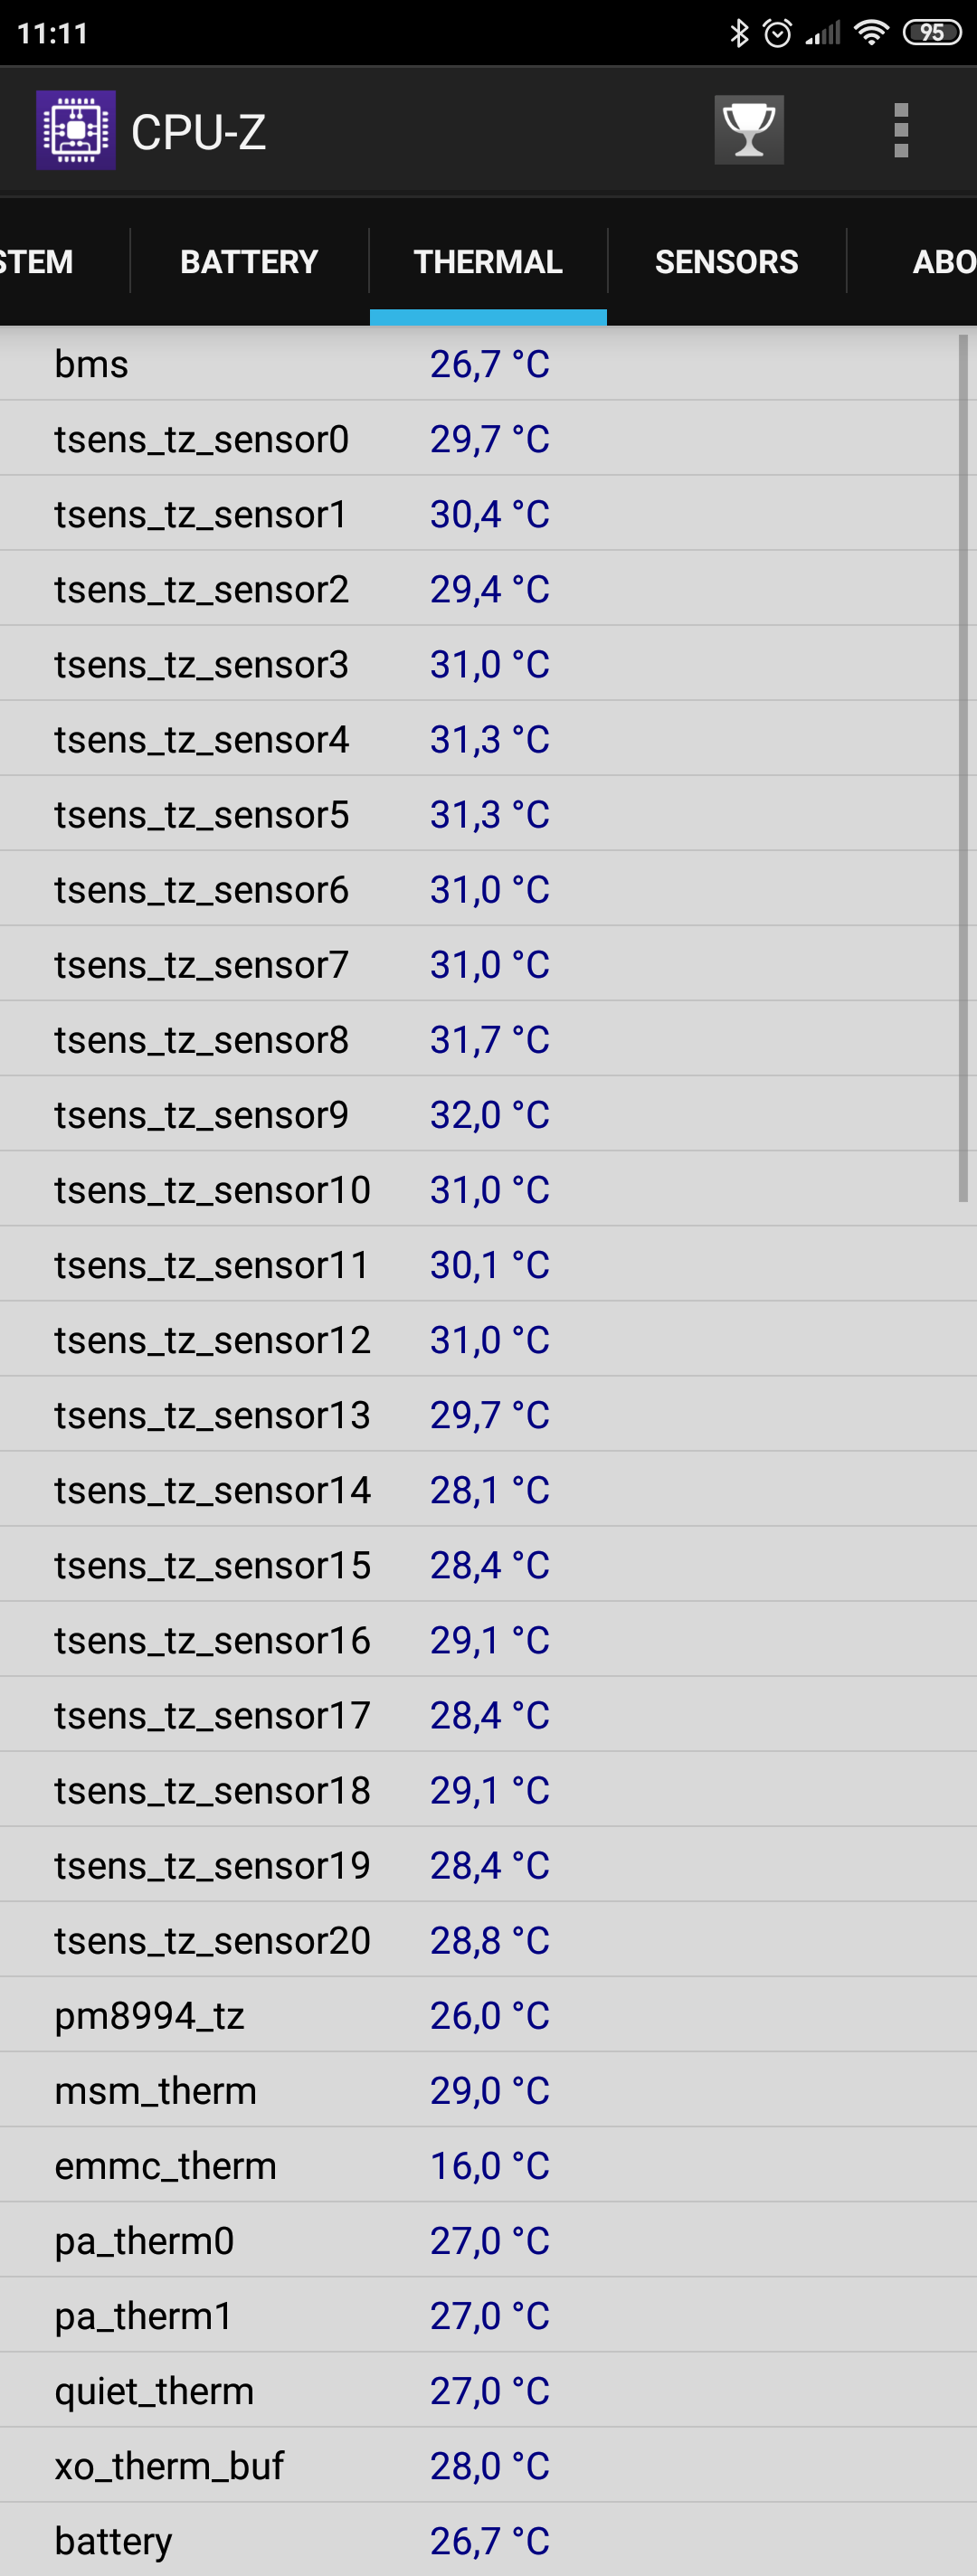The image size is (977, 2576).
Task: Open the partially visible System tab
Action: 38,262
